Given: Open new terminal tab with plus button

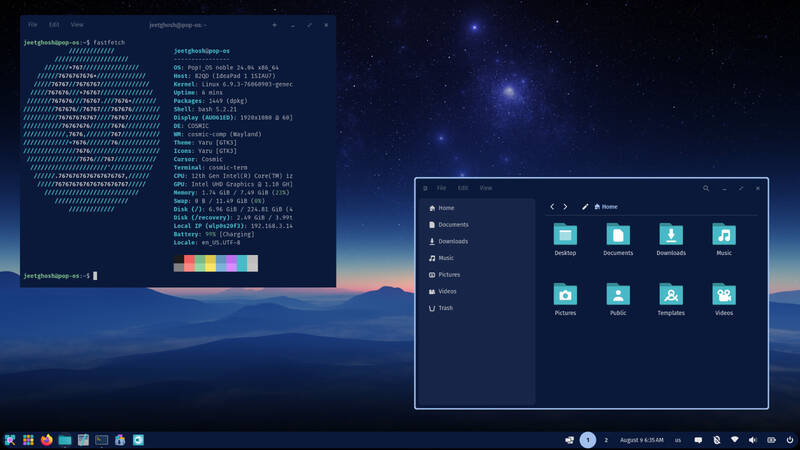Looking at the screenshot, I should click(275, 24).
